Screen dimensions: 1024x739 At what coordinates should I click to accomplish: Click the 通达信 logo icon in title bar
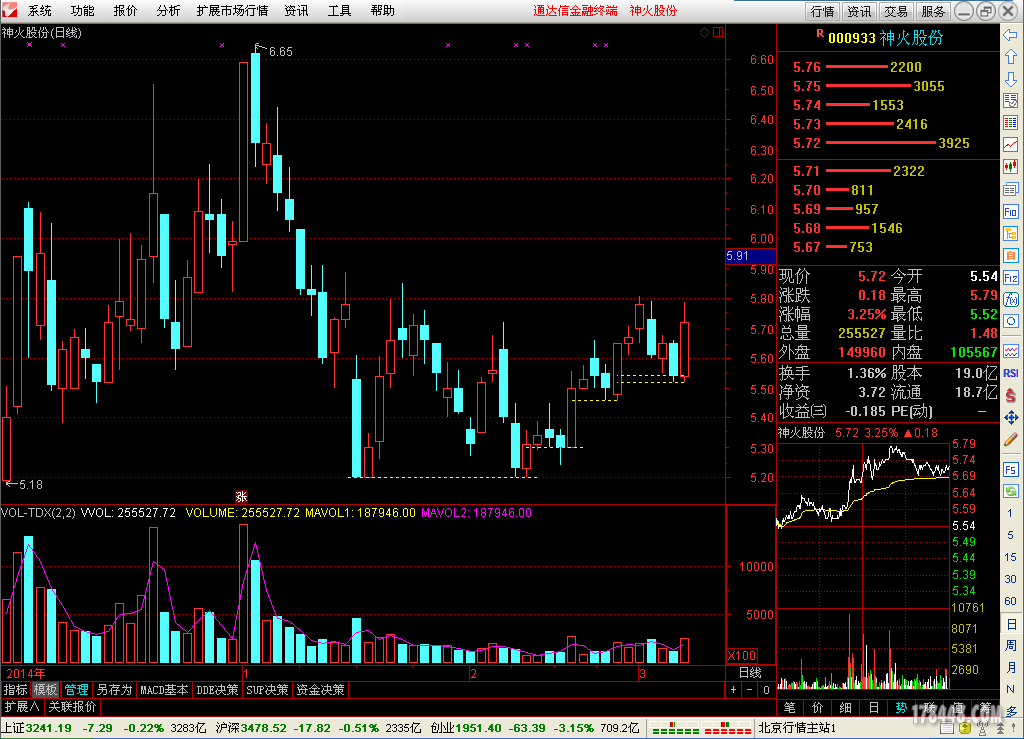pos(9,10)
